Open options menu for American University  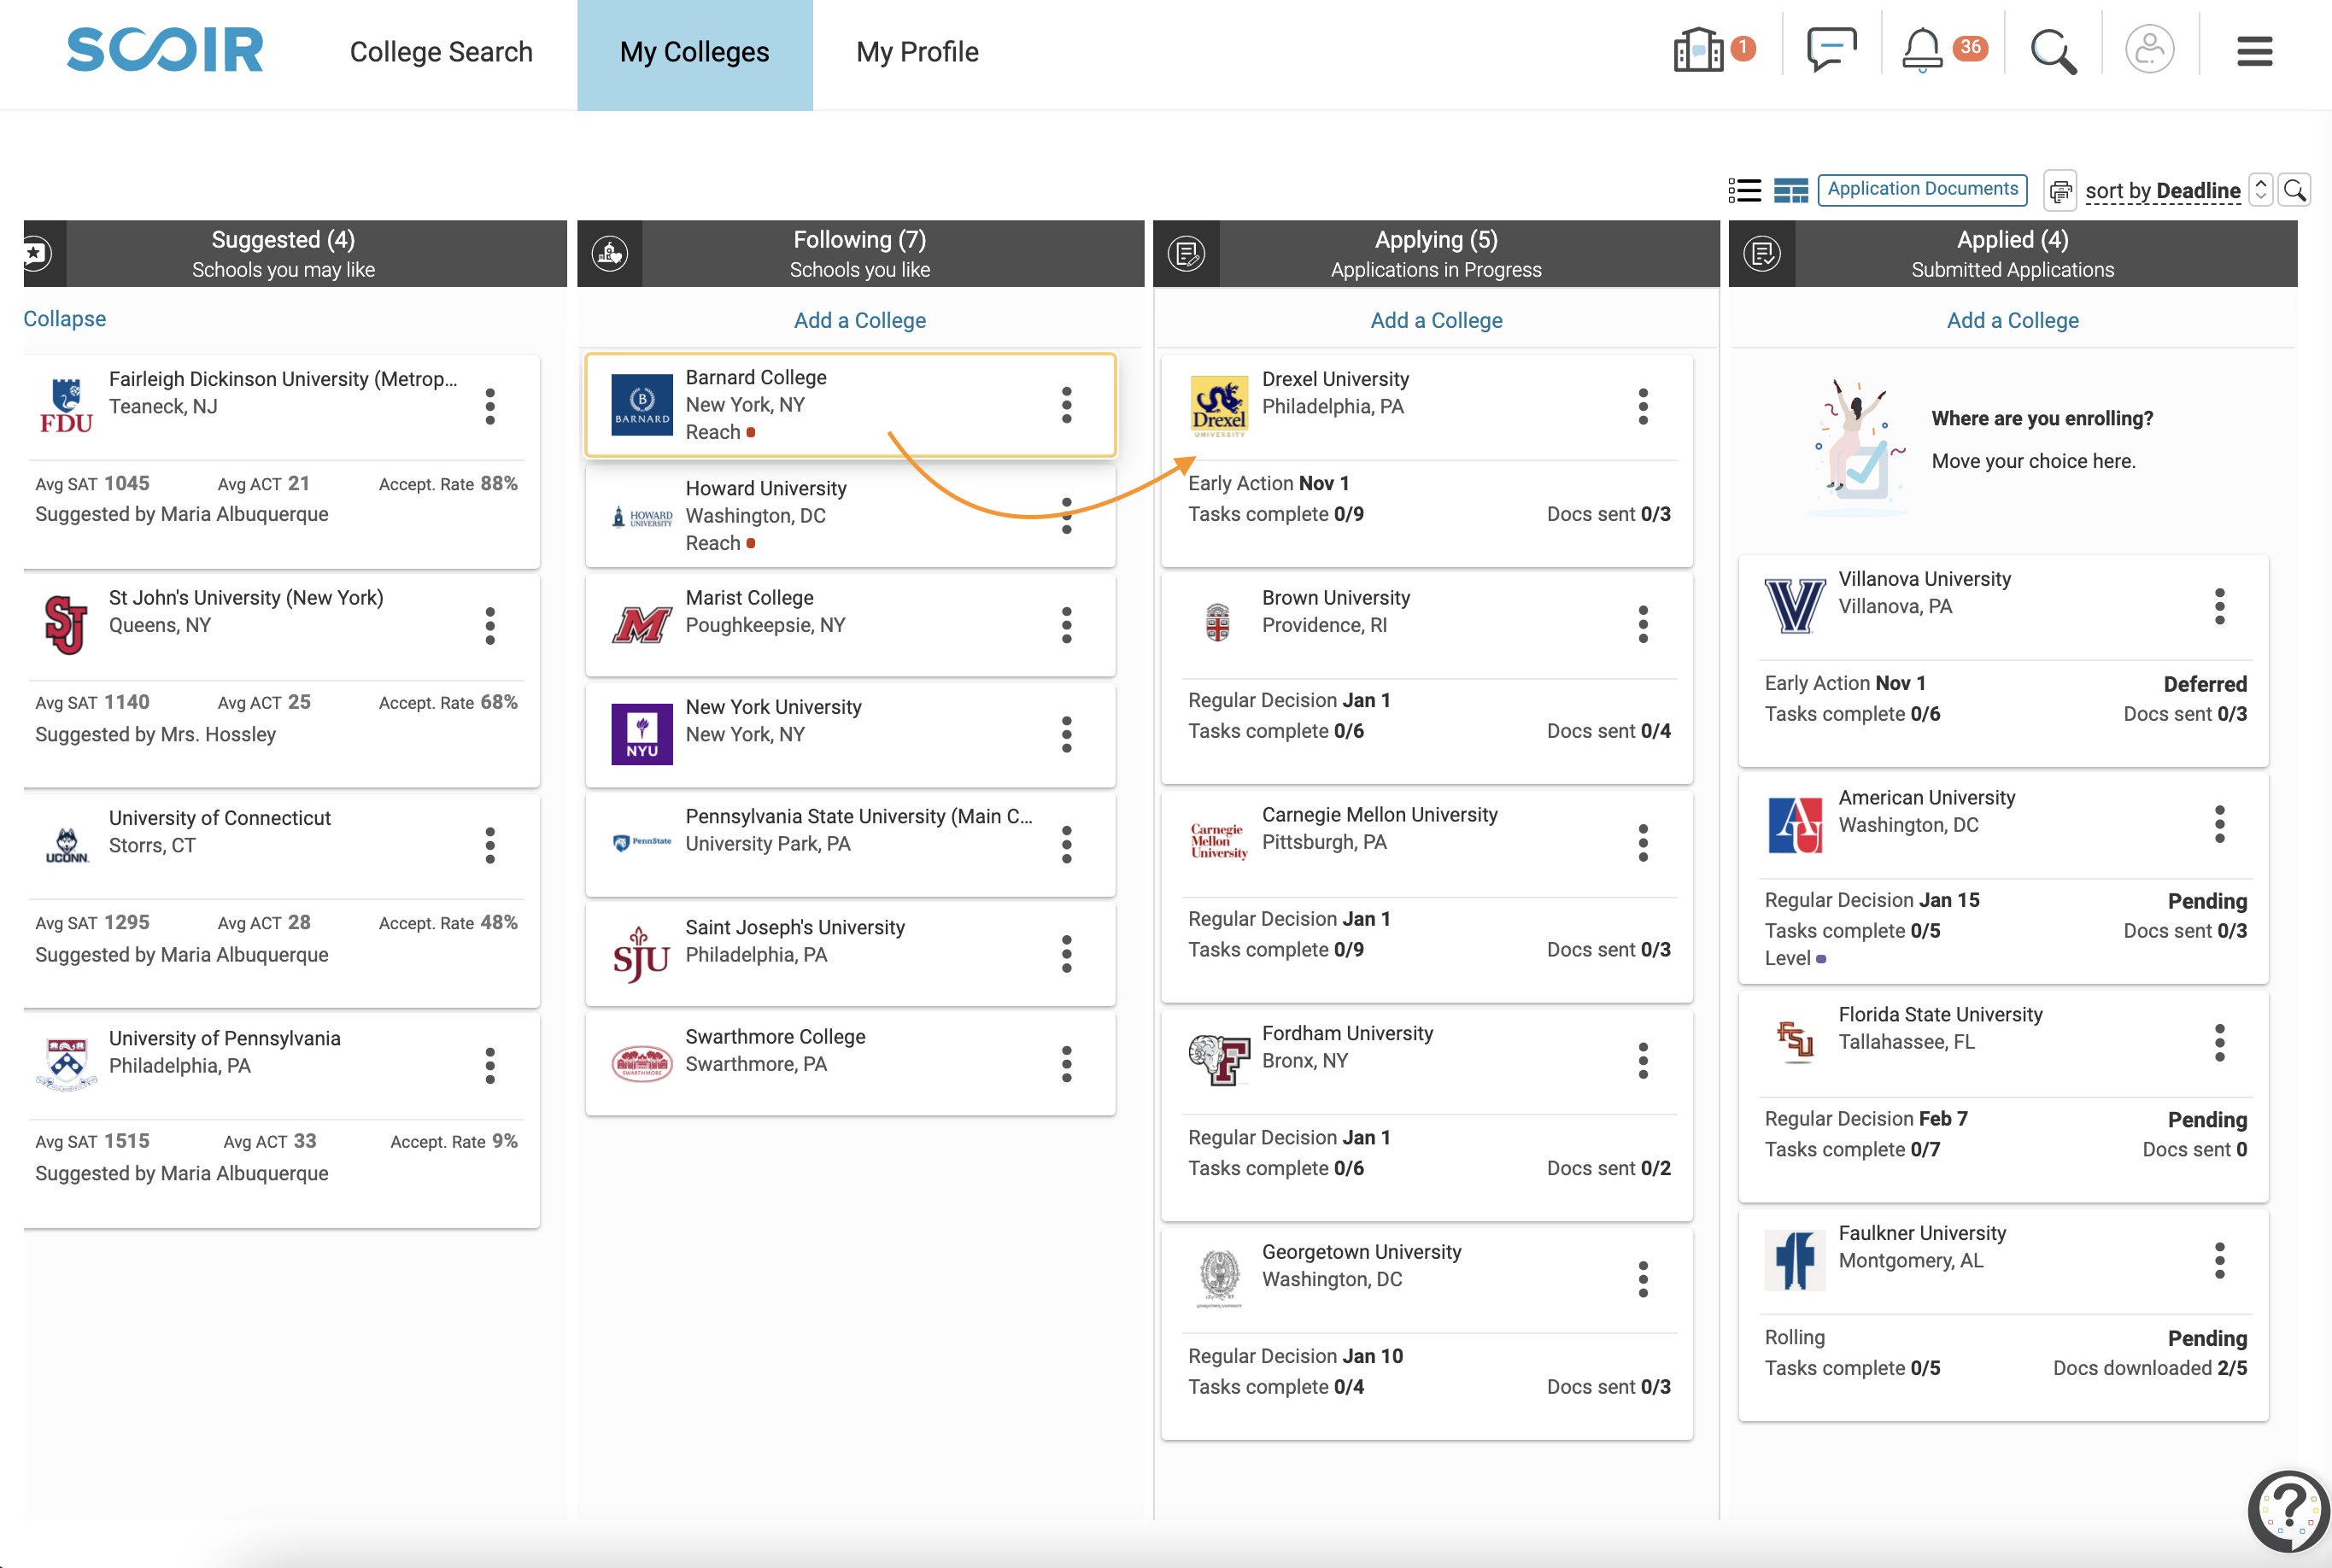coord(2220,824)
